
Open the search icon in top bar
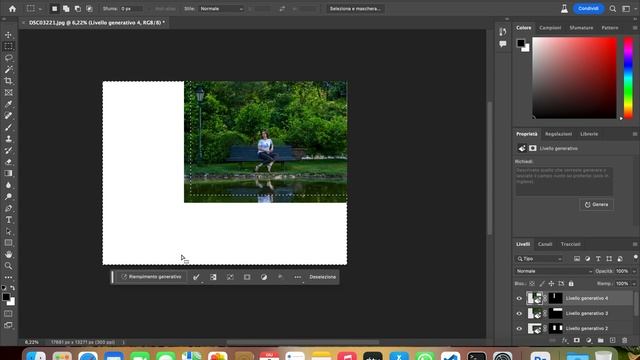point(613,9)
